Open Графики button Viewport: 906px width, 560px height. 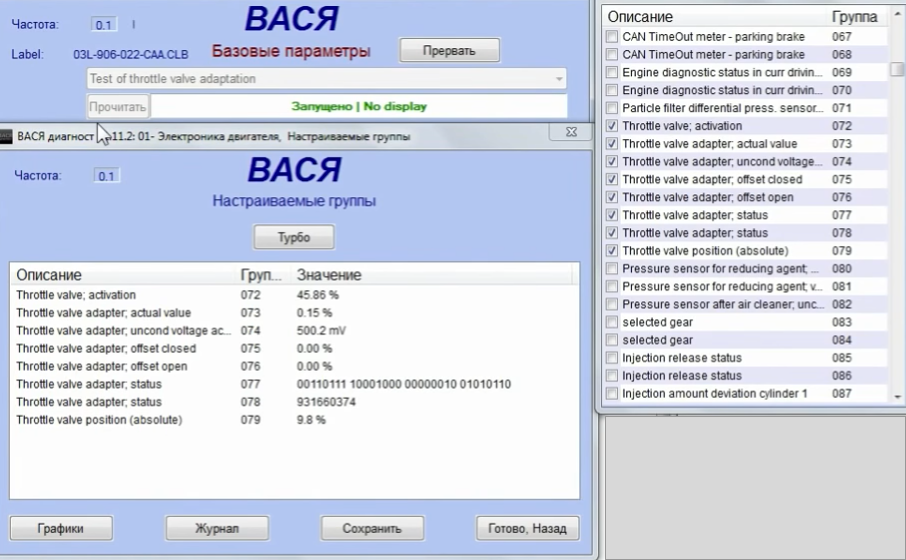(61, 528)
